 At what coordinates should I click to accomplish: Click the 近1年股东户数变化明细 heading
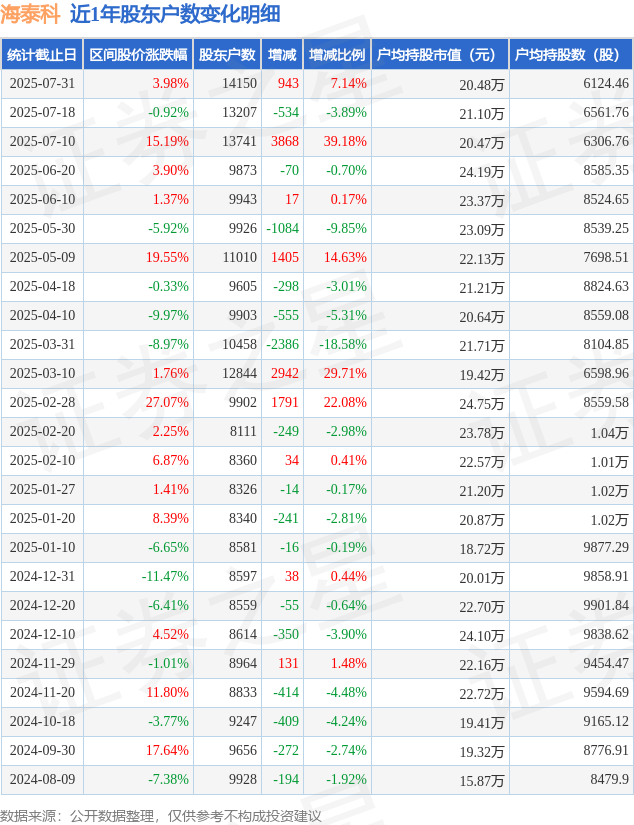175,14
